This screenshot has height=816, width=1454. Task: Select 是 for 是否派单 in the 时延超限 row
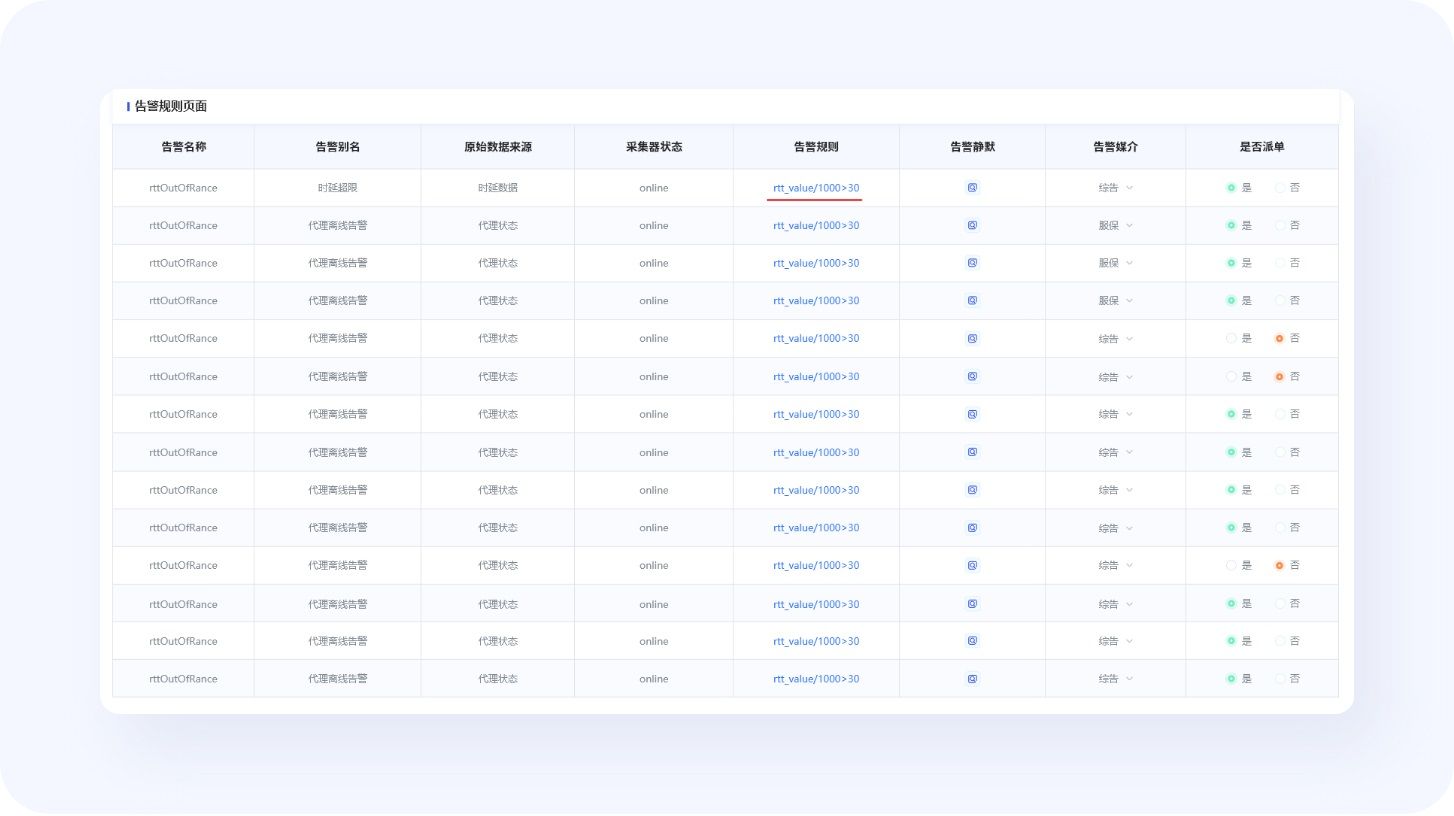1232,187
